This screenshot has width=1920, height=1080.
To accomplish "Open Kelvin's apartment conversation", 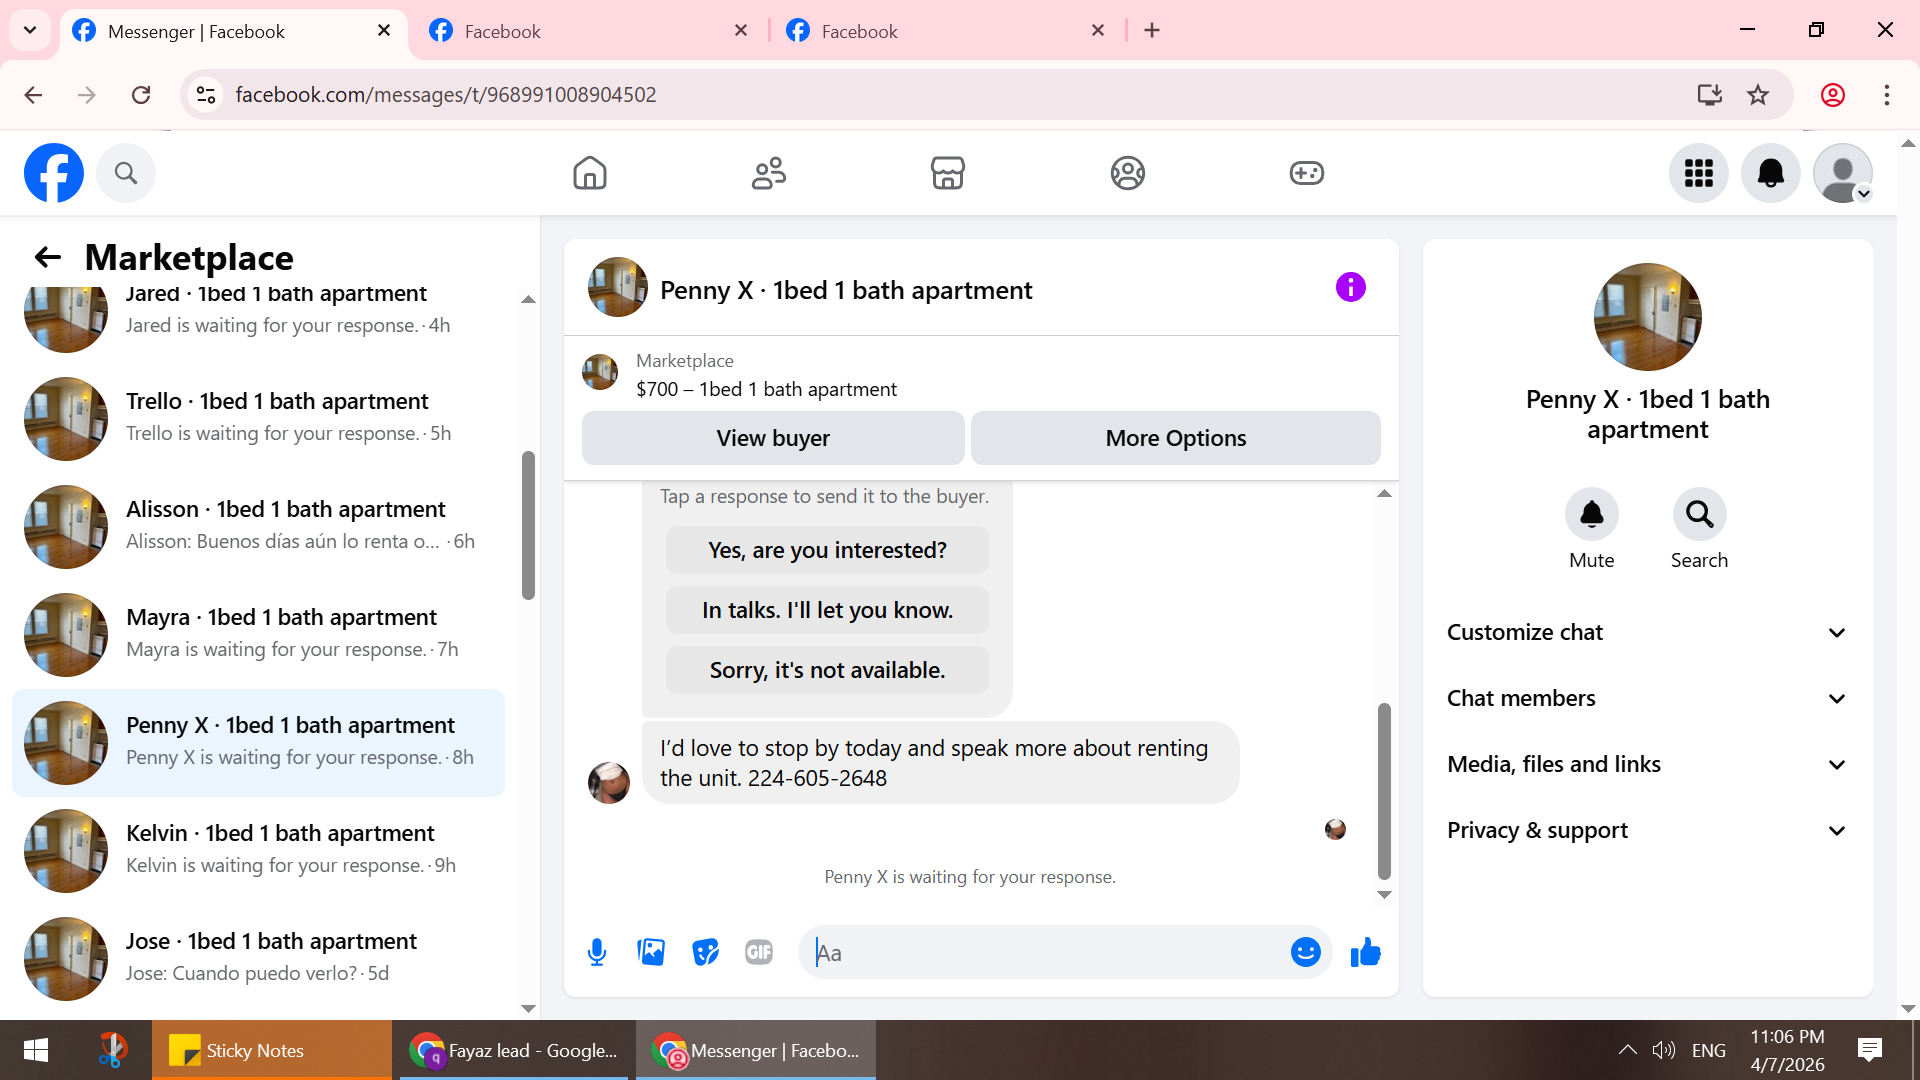I will tap(258, 851).
